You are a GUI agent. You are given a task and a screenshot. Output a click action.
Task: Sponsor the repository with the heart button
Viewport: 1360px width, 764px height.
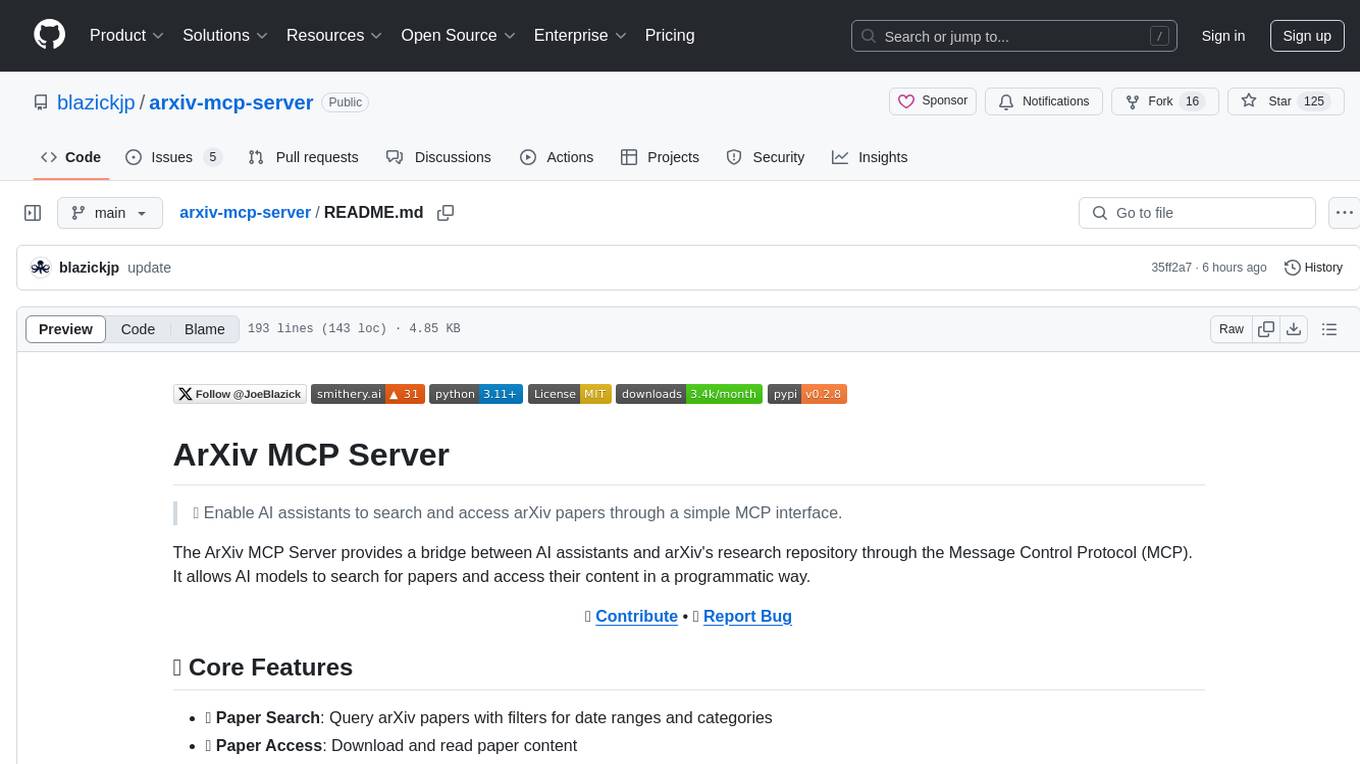[x=933, y=101]
